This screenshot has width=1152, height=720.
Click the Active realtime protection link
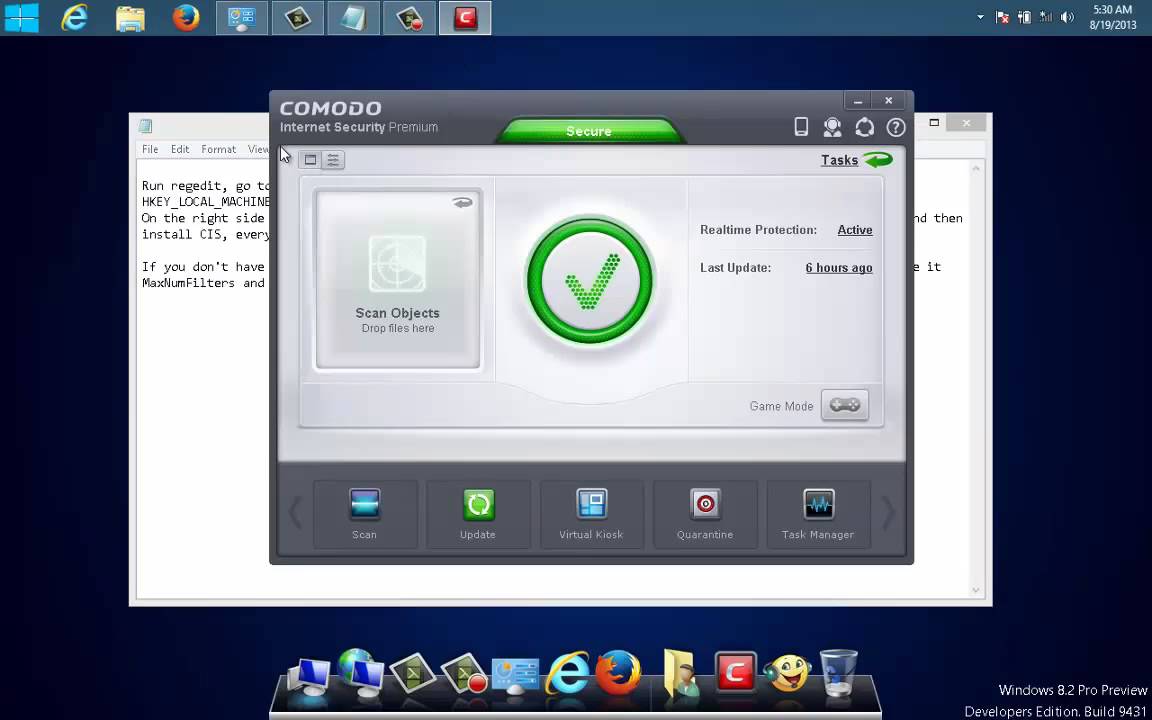click(x=854, y=230)
